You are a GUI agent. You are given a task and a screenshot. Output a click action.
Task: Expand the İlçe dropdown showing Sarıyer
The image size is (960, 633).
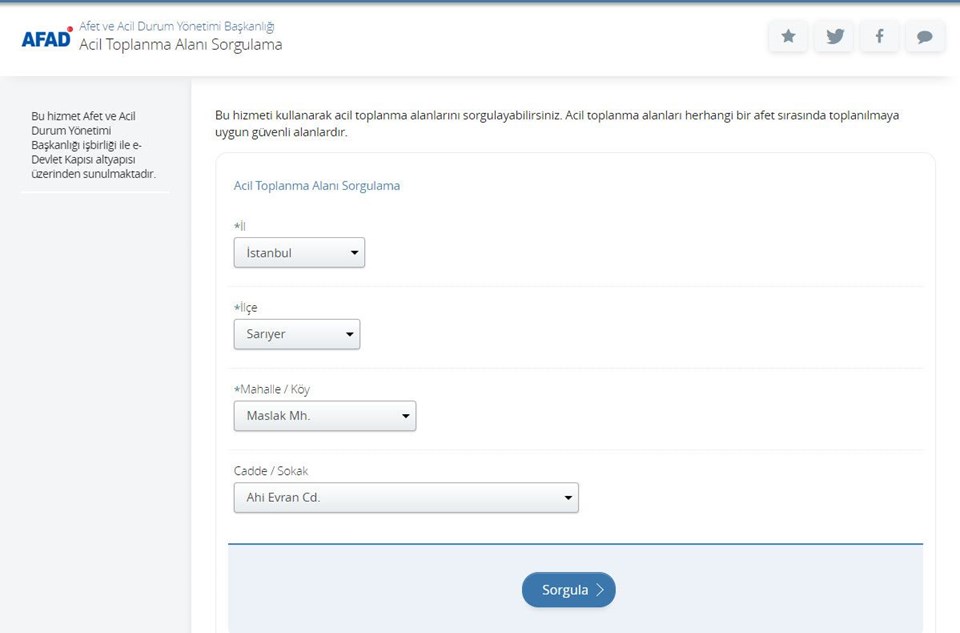click(296, 334)
